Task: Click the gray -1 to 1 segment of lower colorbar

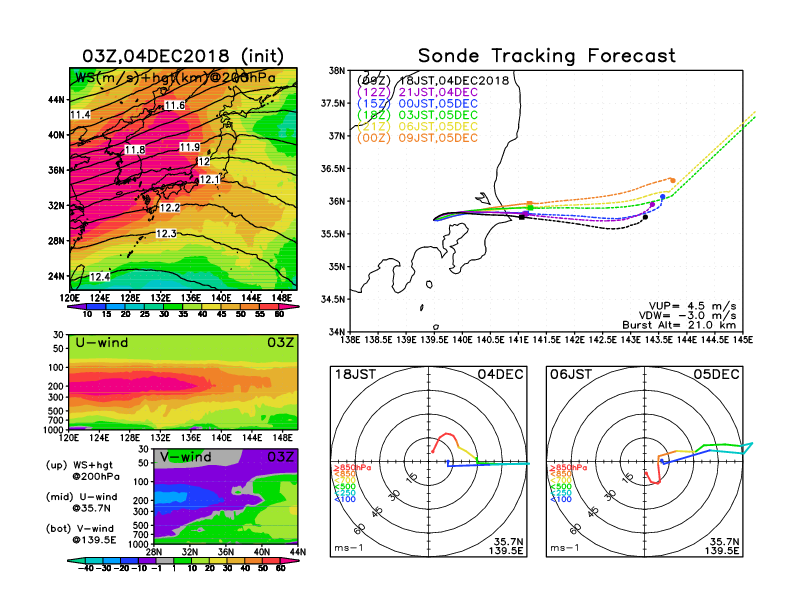Action: point(164,561)
